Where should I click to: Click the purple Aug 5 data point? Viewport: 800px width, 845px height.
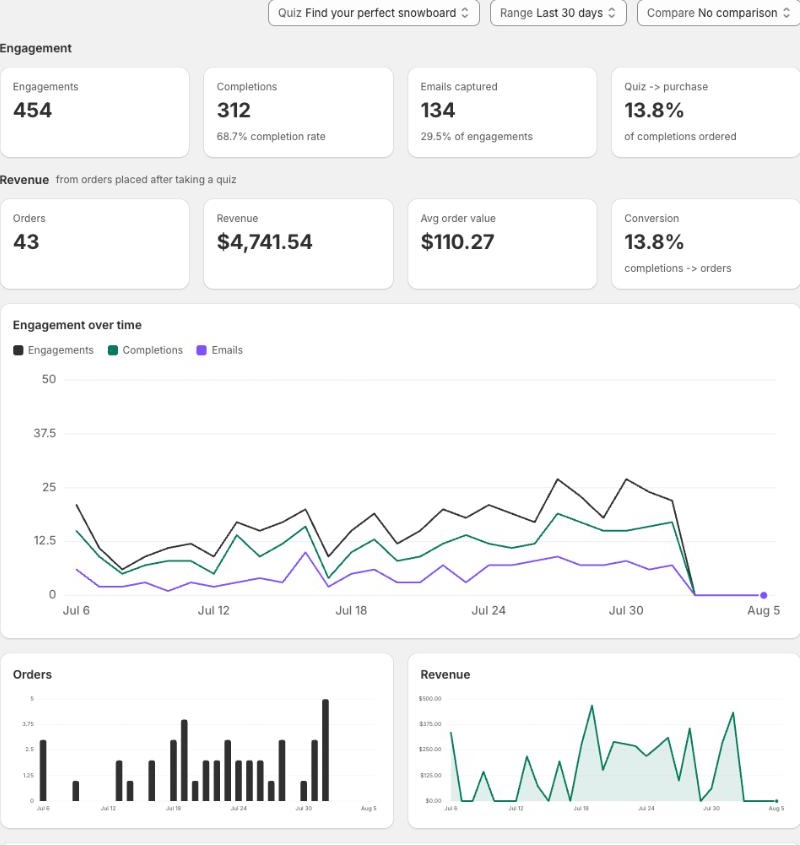coord(763,595)
